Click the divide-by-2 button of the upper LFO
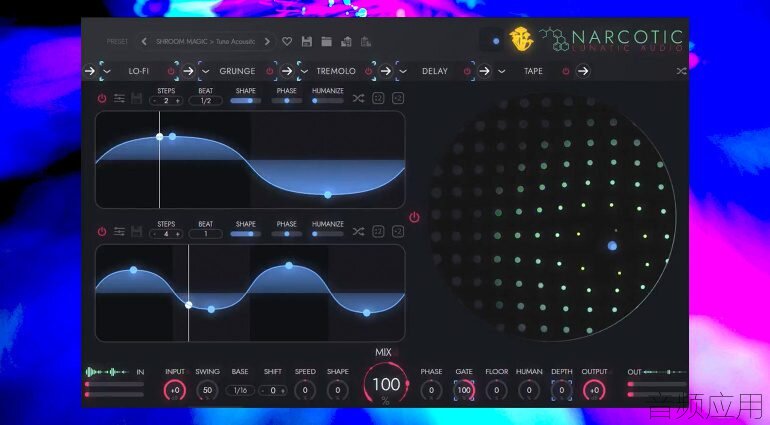The width and height of the screenshot is (770, 425). tap(378, 98)
